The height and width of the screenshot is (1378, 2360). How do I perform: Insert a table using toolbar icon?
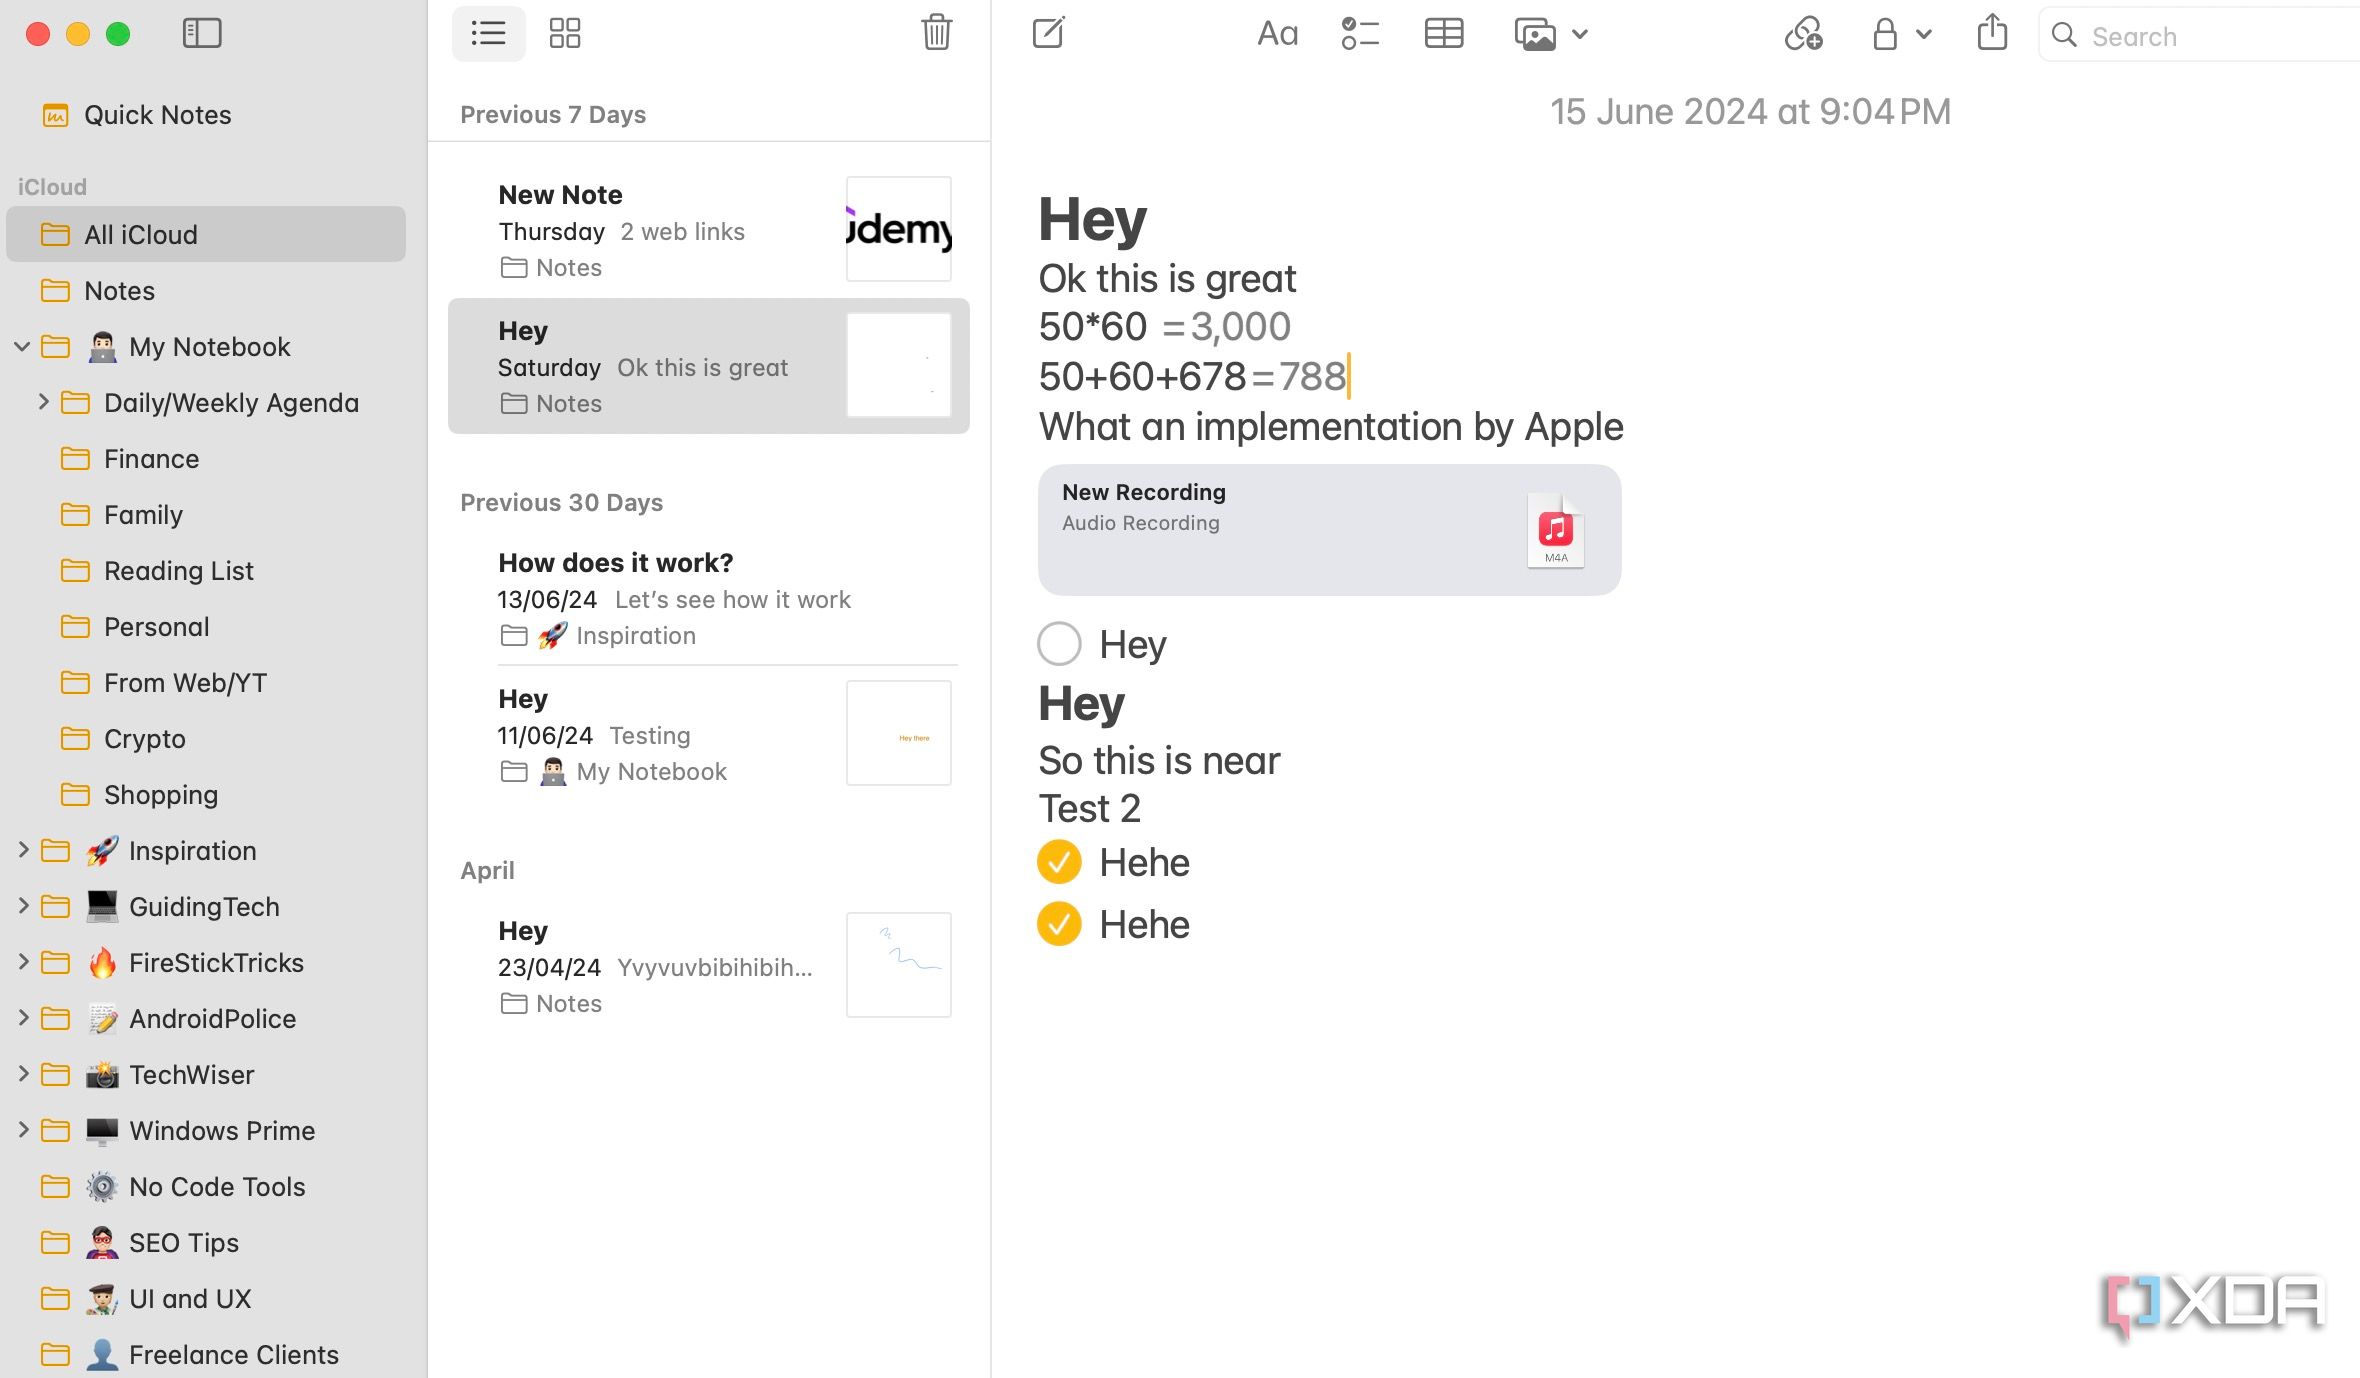(x=1443, y=34)
